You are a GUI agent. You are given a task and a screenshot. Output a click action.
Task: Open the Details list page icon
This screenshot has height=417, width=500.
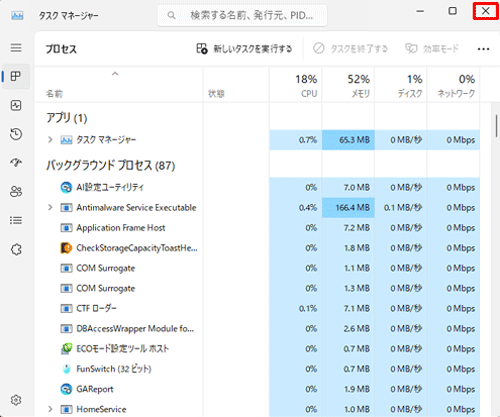pyautogui.click(x=16, y=220)
